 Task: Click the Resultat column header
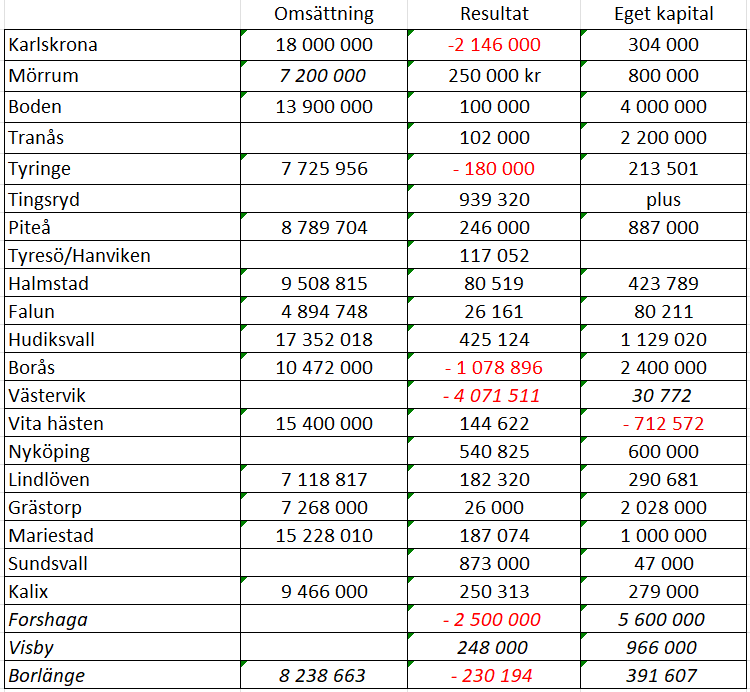tap(494, 14)
